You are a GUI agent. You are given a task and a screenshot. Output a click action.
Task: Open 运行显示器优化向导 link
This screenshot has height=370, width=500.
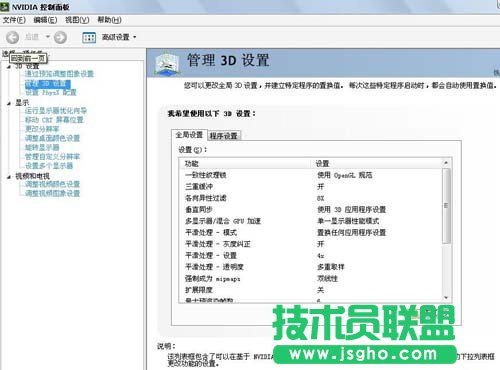56,110
